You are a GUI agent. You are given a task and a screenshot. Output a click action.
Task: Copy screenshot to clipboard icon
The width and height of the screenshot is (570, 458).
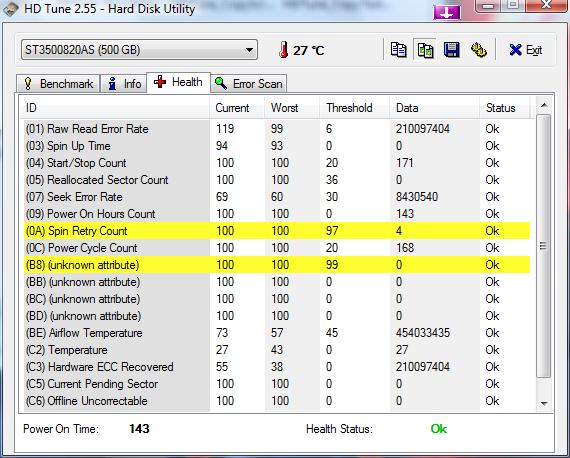425,50
